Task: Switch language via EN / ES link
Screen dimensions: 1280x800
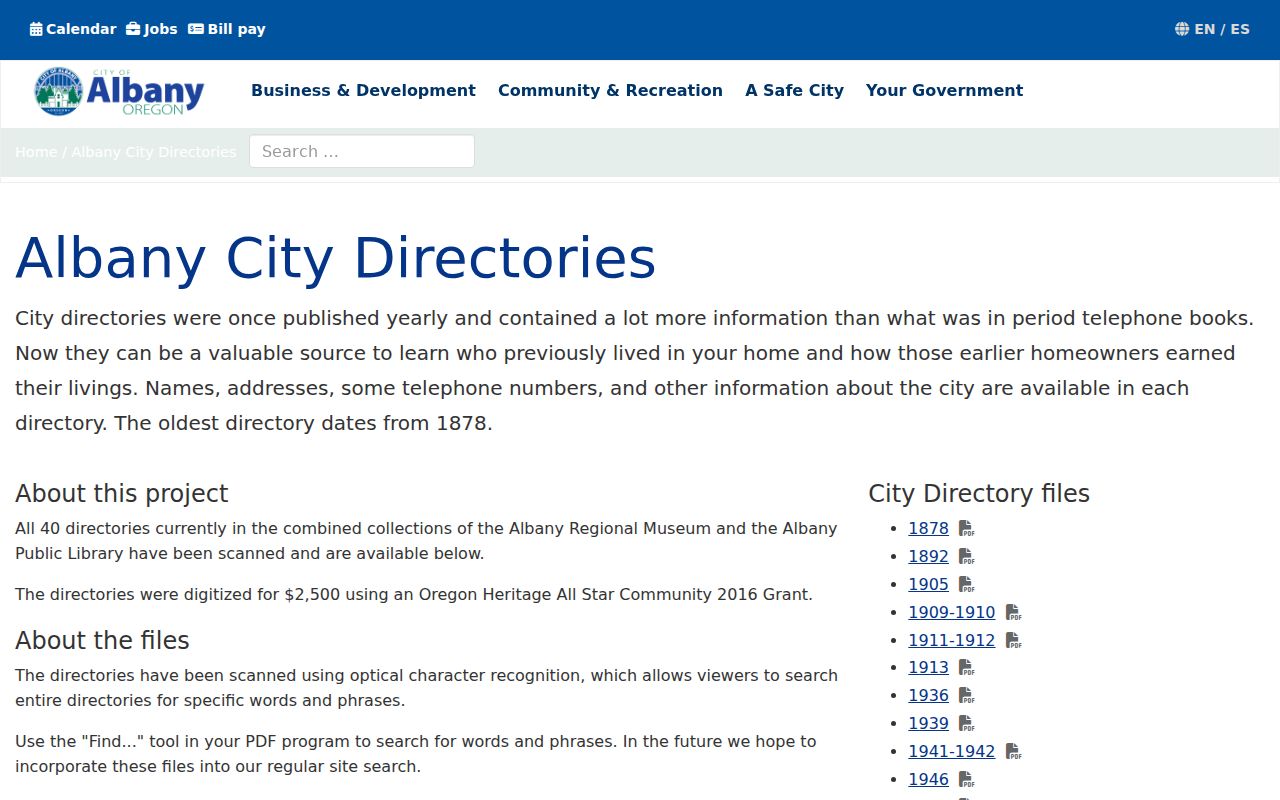Action: tap(1212, 29)
